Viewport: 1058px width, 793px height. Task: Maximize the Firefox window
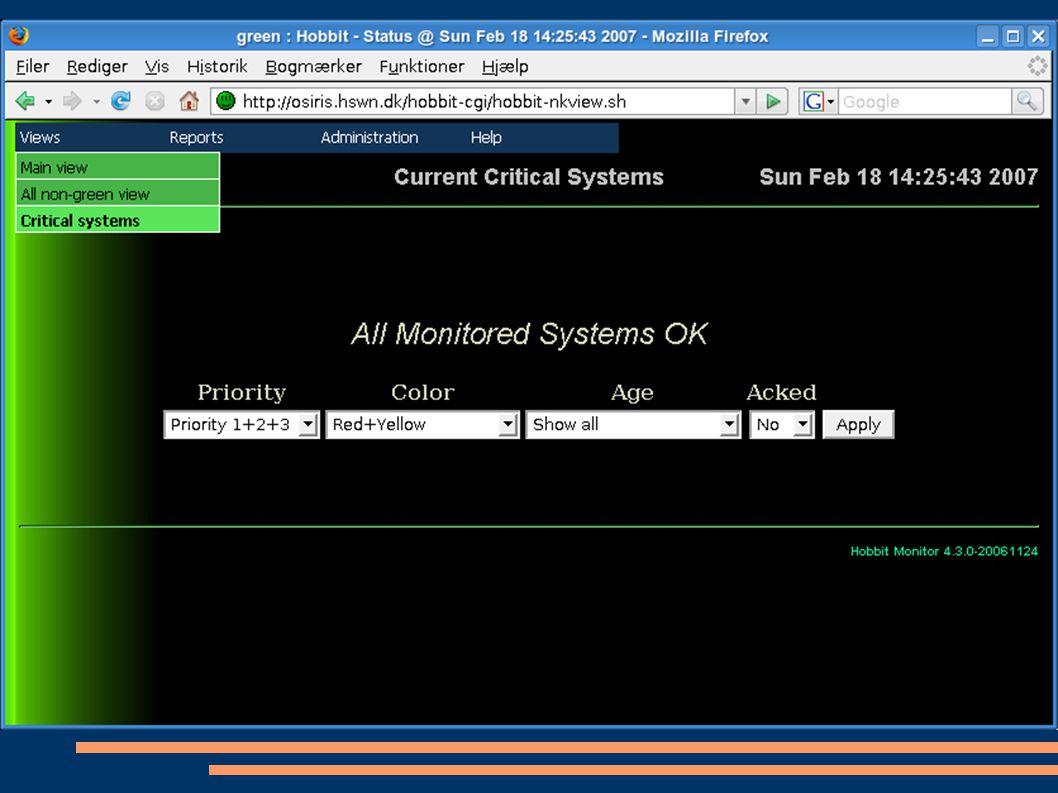1013,36
